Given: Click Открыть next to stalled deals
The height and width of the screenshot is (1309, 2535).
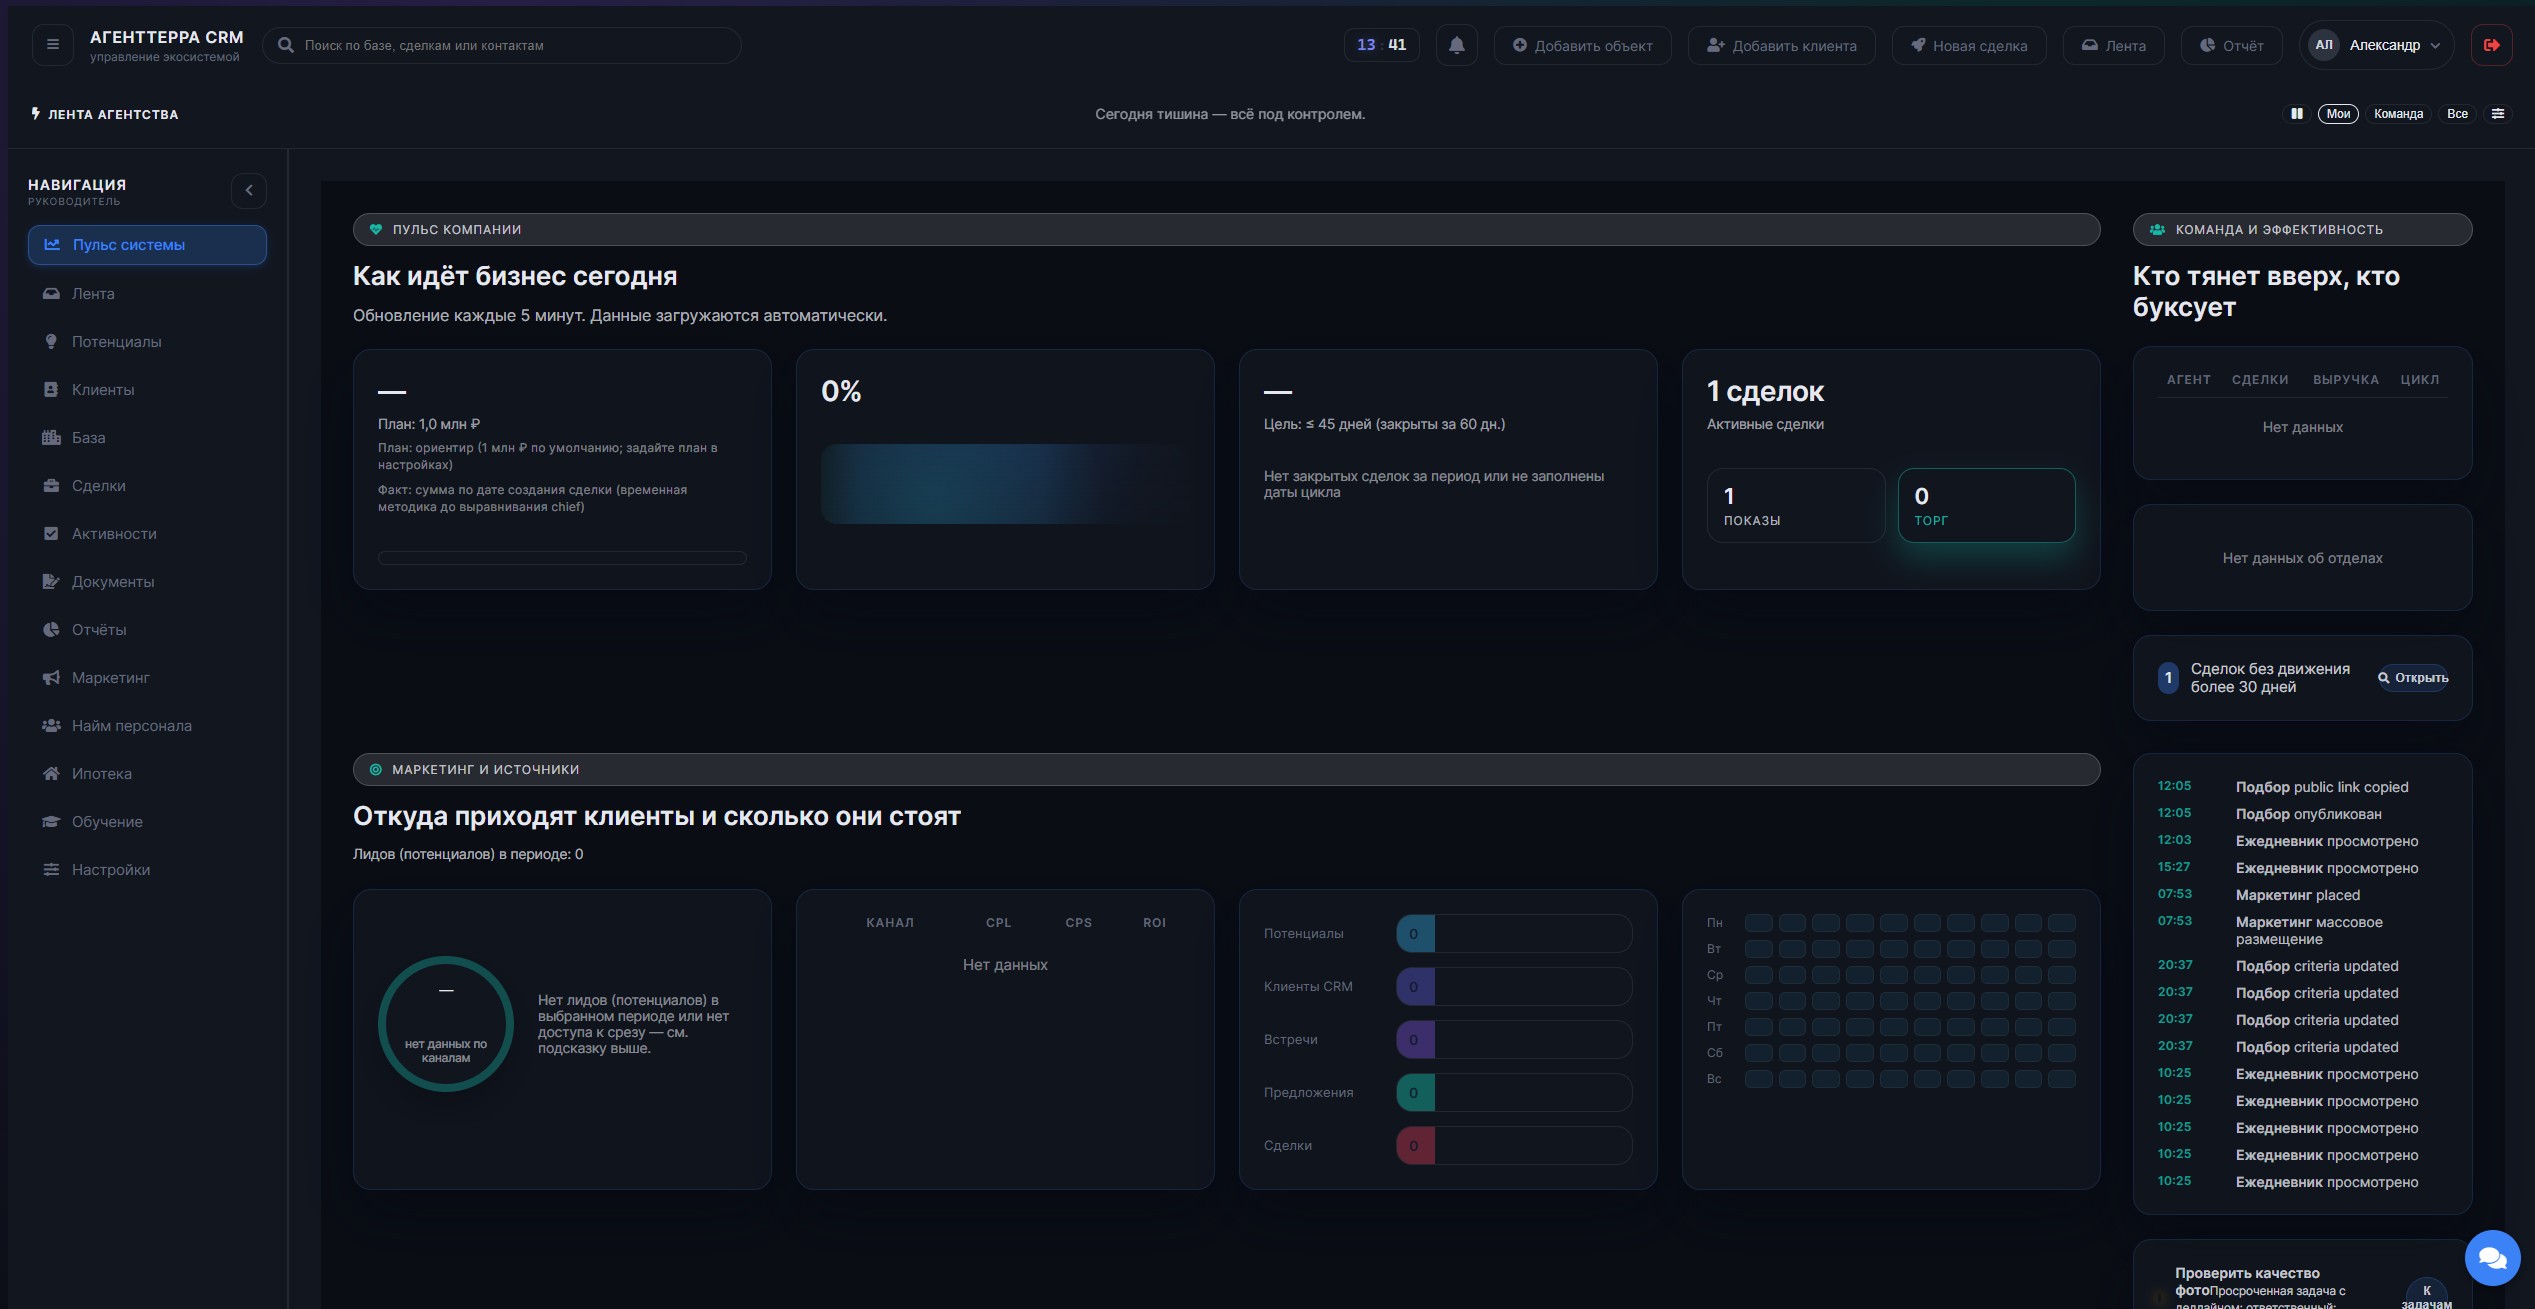Looking at the screenshot, I should point(2412,678).
